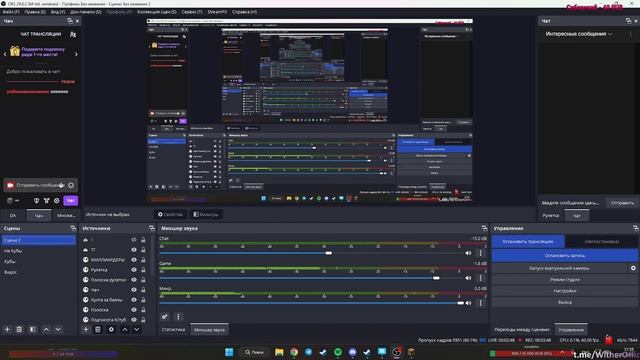Image resolution: width=640 pixels, height=360 pixels.
Task: Click purple Чат send button
Action: coord(71,200)
